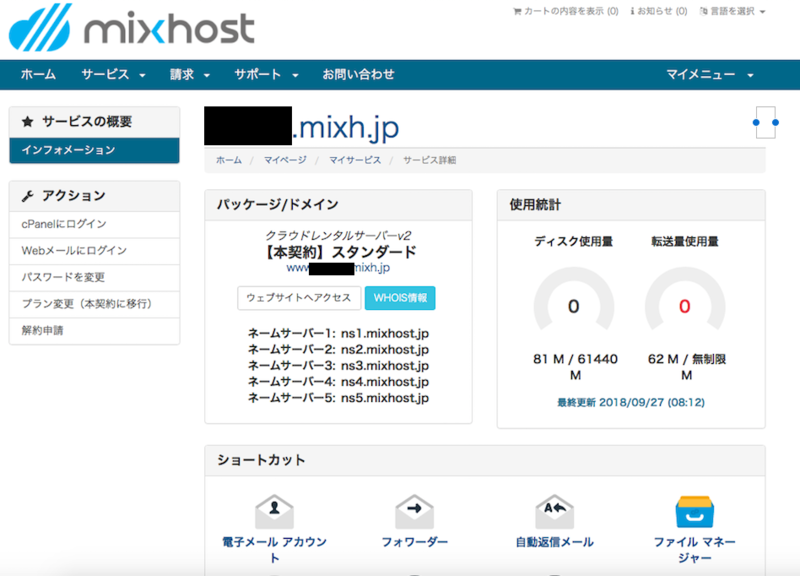Click ネームサーバー4: ns4.mixhost.jp text

coord(338,382)
